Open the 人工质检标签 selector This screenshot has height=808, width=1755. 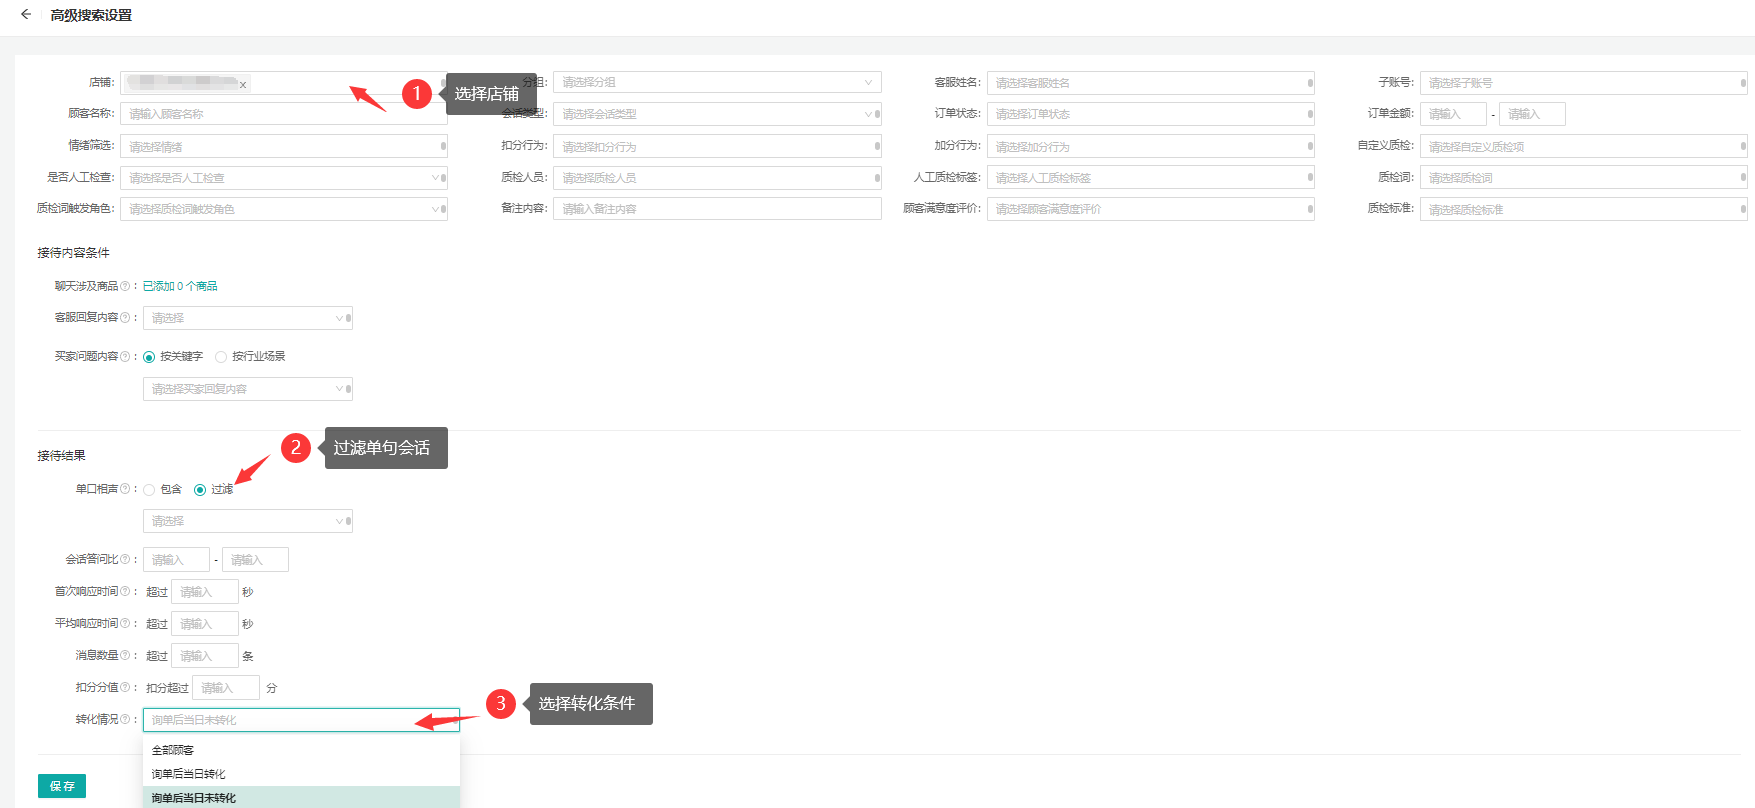[x=1150, y=178]
